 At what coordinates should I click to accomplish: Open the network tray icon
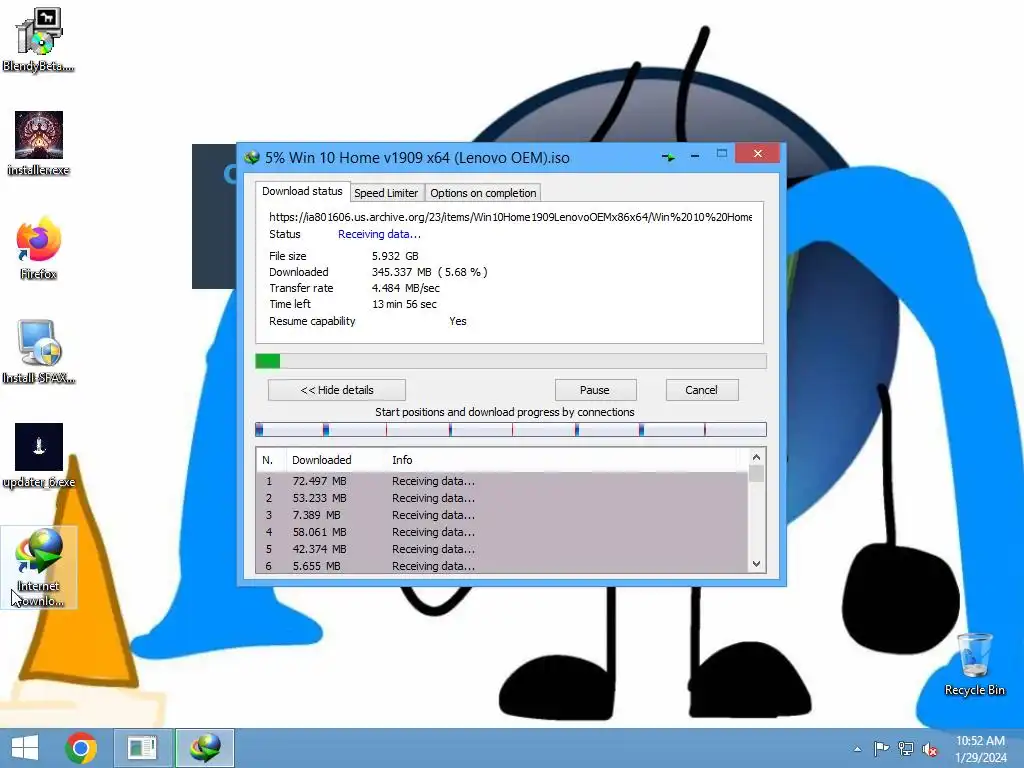pyautogui.click(x=906, y=749)
